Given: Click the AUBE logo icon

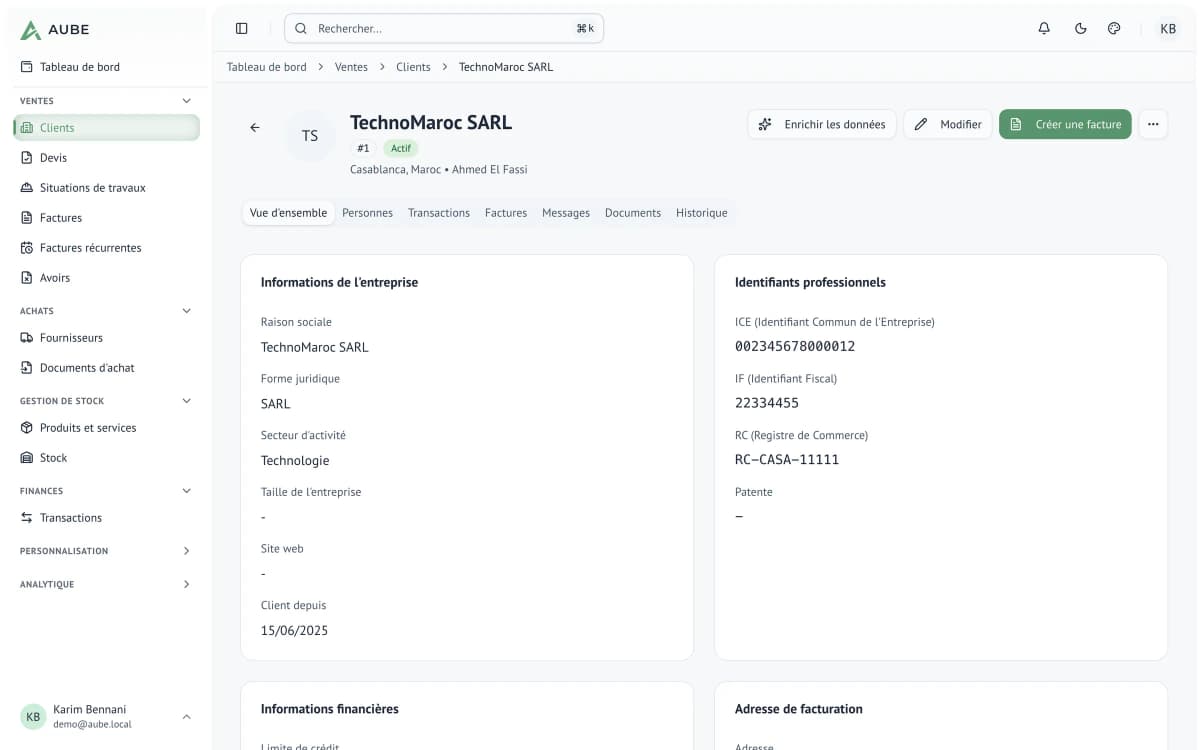Looking at the screenshot, I should pyautogui.click(x=31, y=30).
